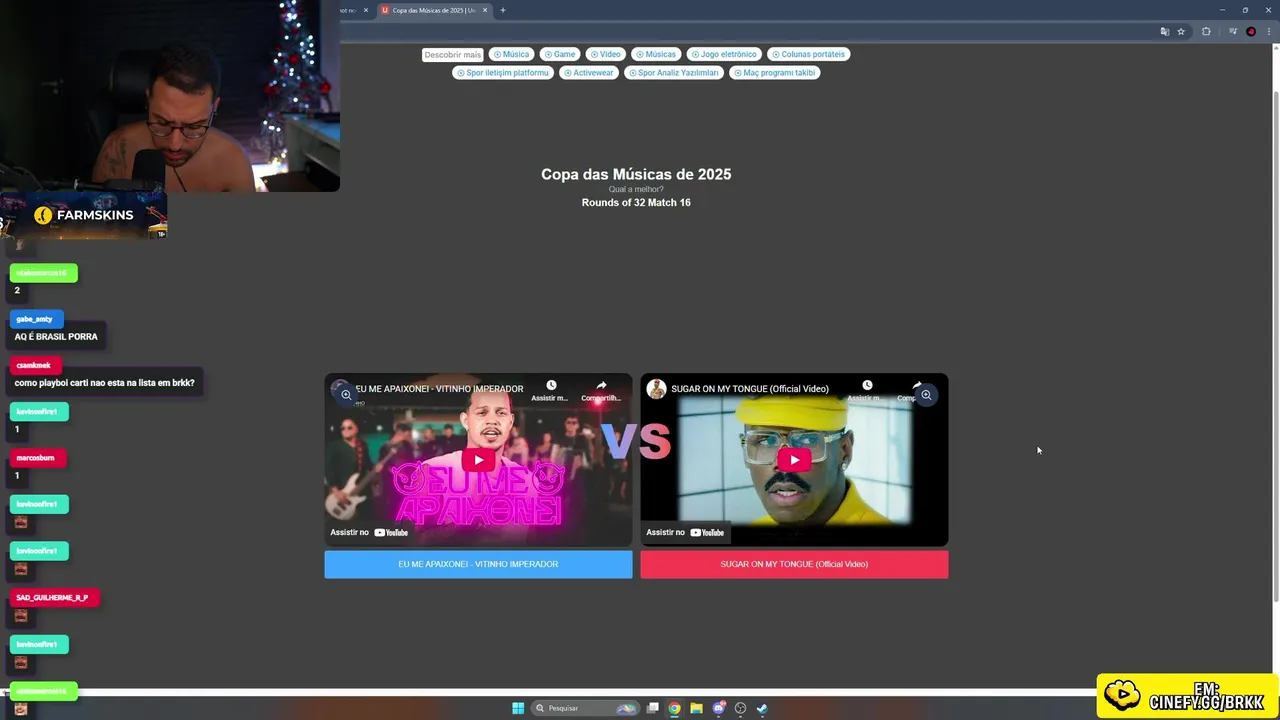Click the translate page icon
Image resolution: width=1280 pixels, height=720 pixels.
coord(1164,32)
